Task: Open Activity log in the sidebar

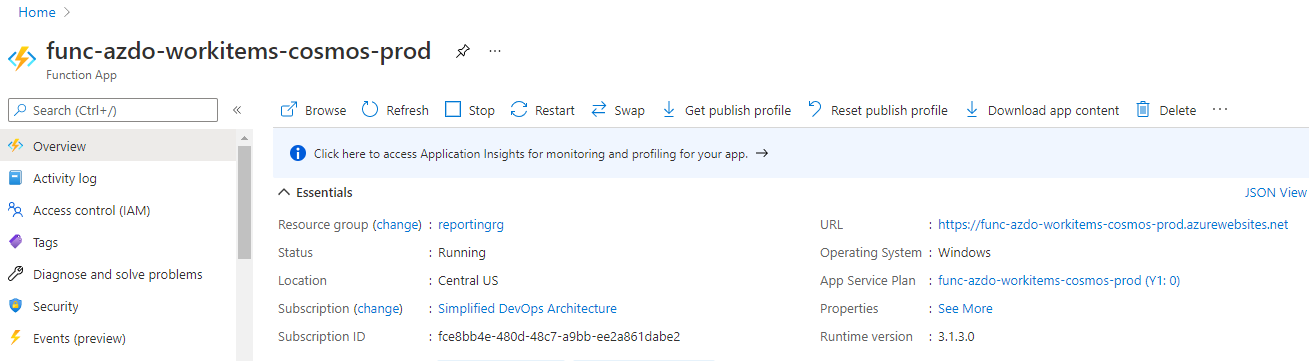Action: pyautogui.click(x=118, y=178)
